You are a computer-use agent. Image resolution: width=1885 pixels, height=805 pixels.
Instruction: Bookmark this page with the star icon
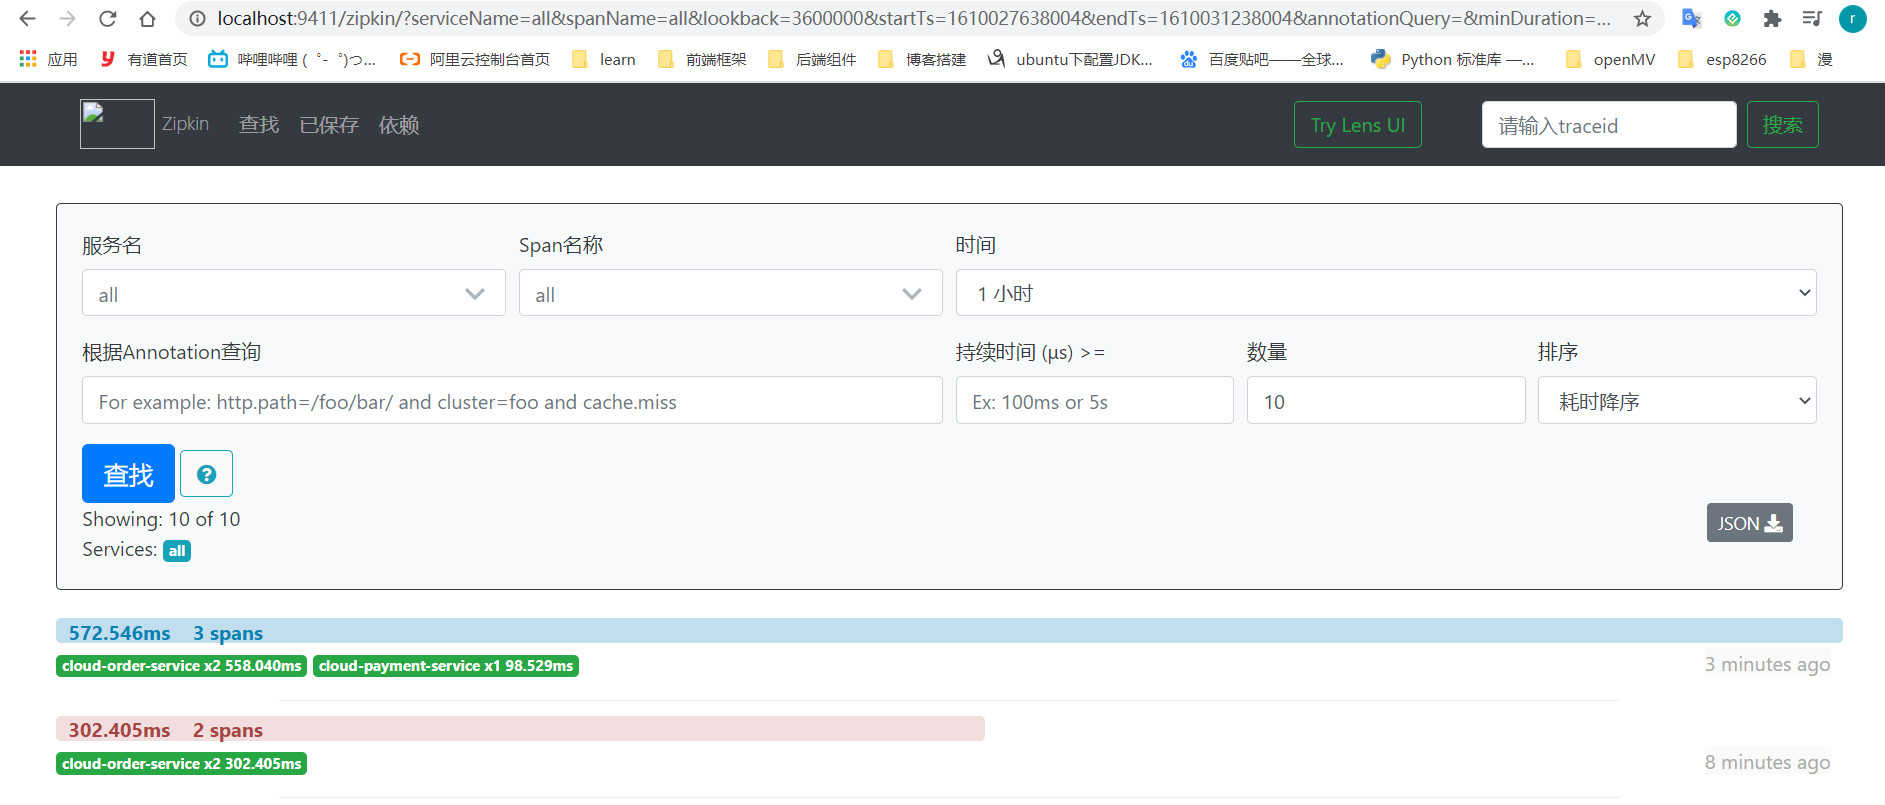click(1642, 19)
